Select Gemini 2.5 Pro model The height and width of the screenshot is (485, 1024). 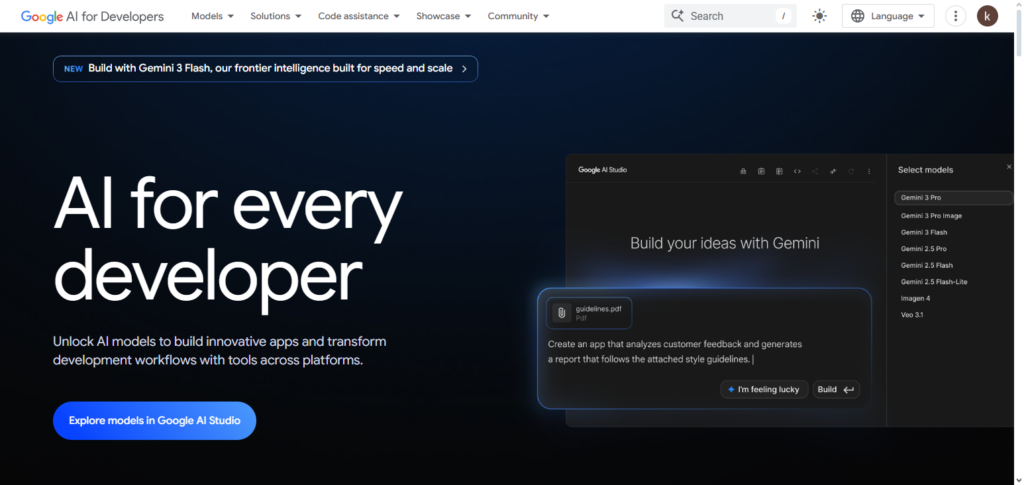pos(923,249)
